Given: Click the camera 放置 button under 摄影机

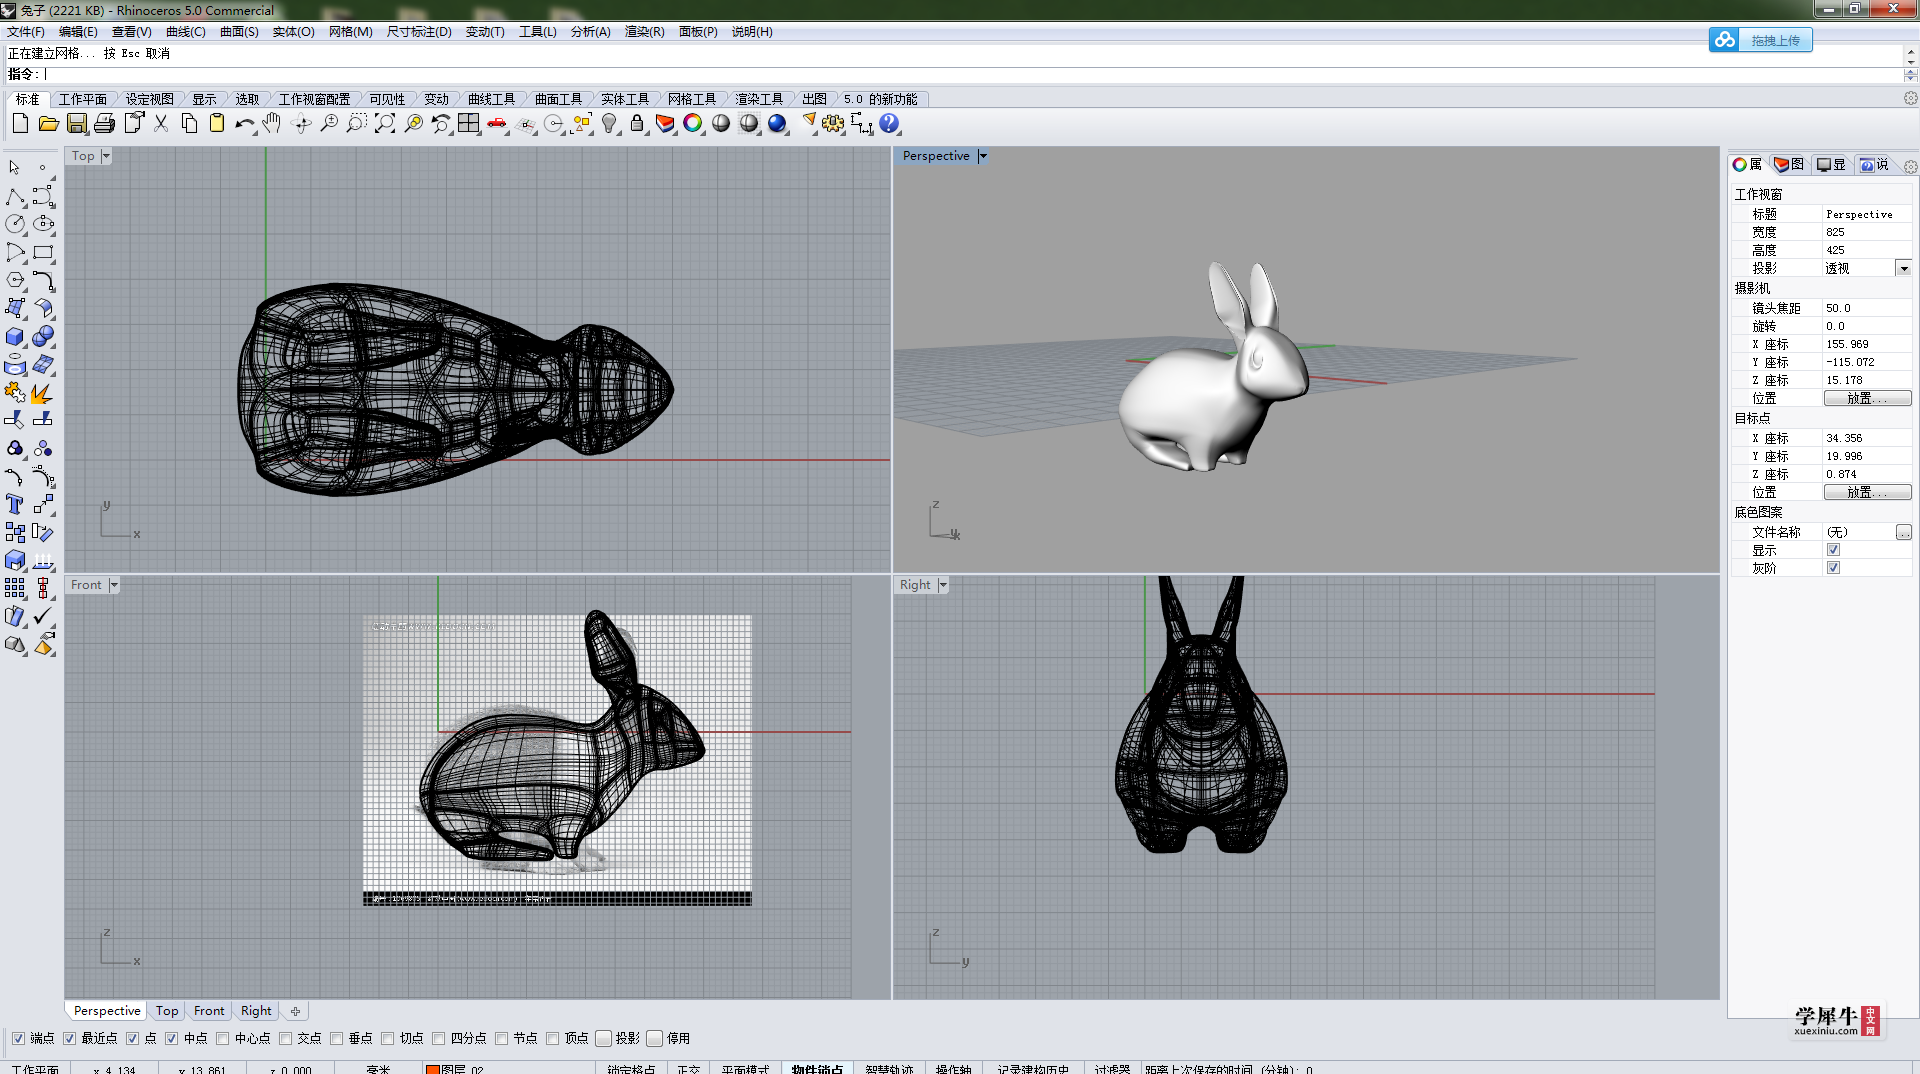Looking at the screenshot, I should point(1867,398).
